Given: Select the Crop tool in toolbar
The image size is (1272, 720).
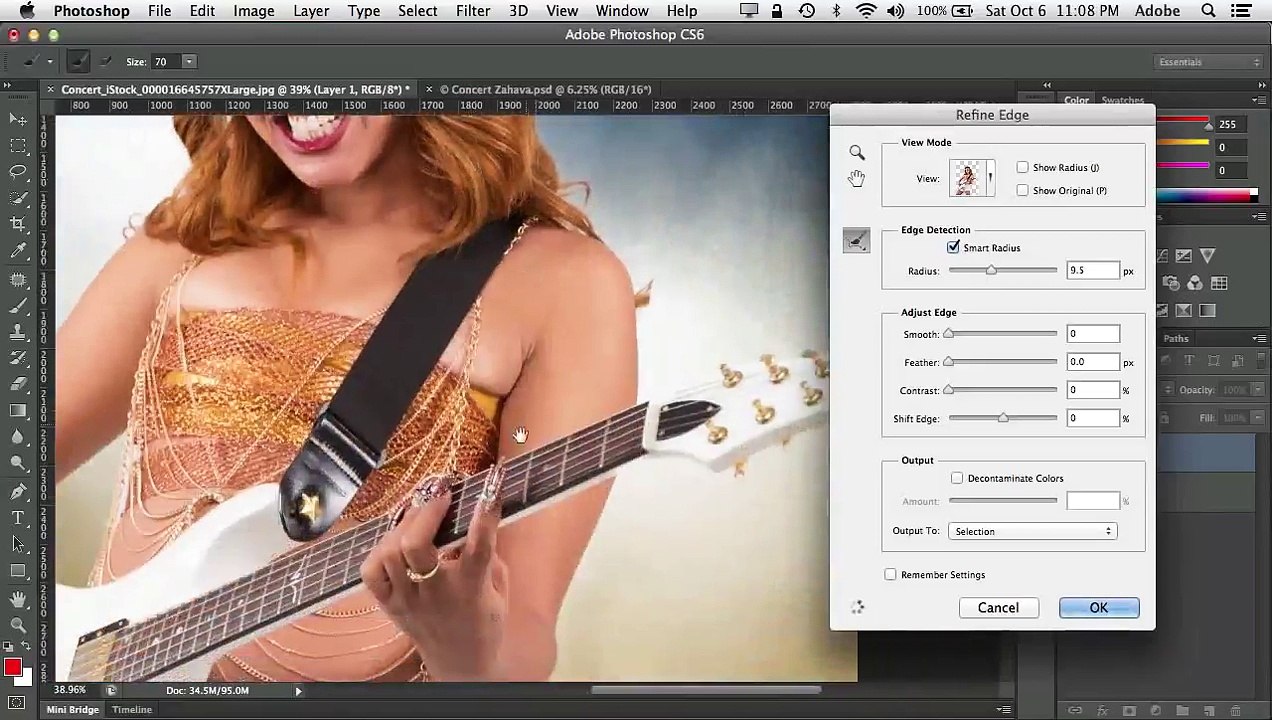Looking at the screenshot, I should [x=18, y=224].
